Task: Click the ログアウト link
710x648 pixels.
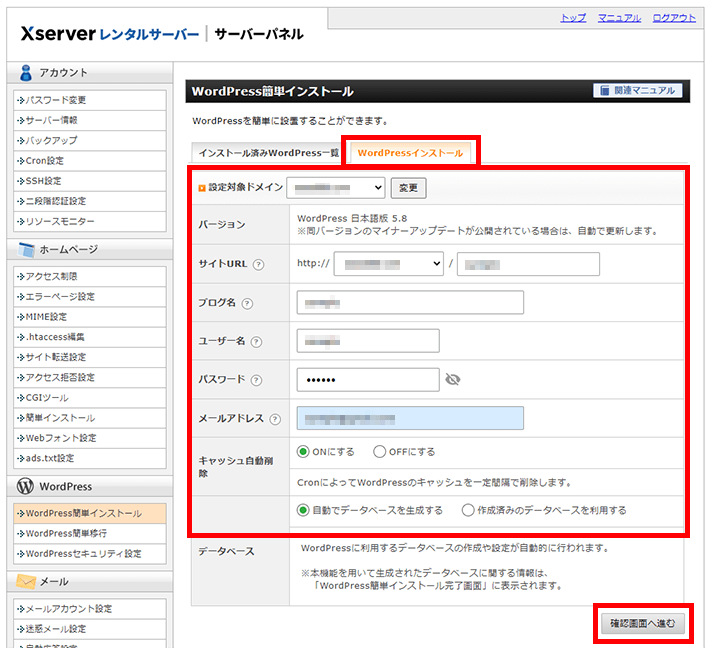Action: pos(674,18)
